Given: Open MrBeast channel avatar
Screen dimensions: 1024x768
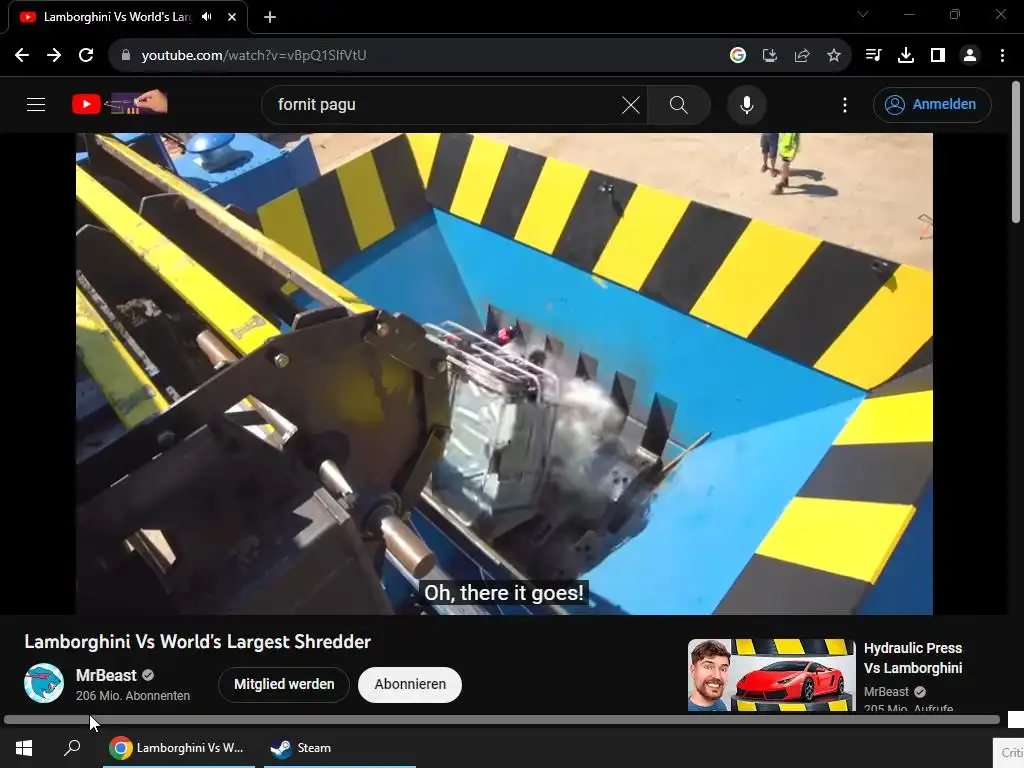Looking at the screenshot, I should coord(44,683).
